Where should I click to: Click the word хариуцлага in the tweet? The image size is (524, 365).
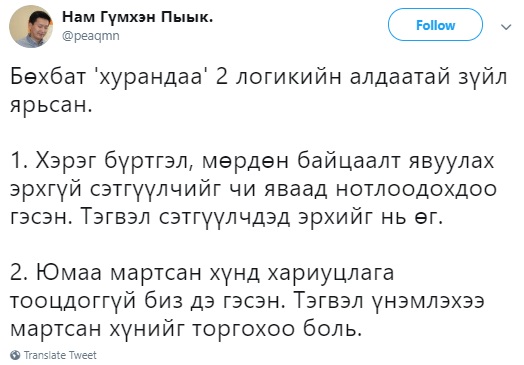[331, 273]
